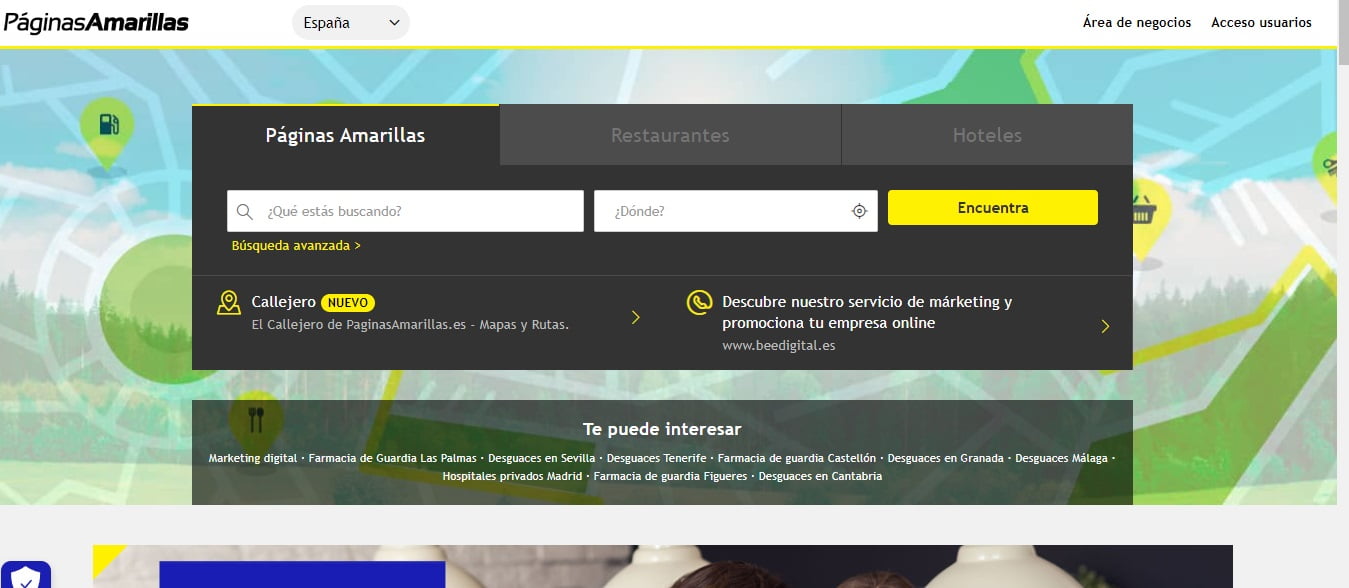This screenshot has width=1349, height=588.
Task: Switch to the Restaurantes tab
Action: pos(669,134)
